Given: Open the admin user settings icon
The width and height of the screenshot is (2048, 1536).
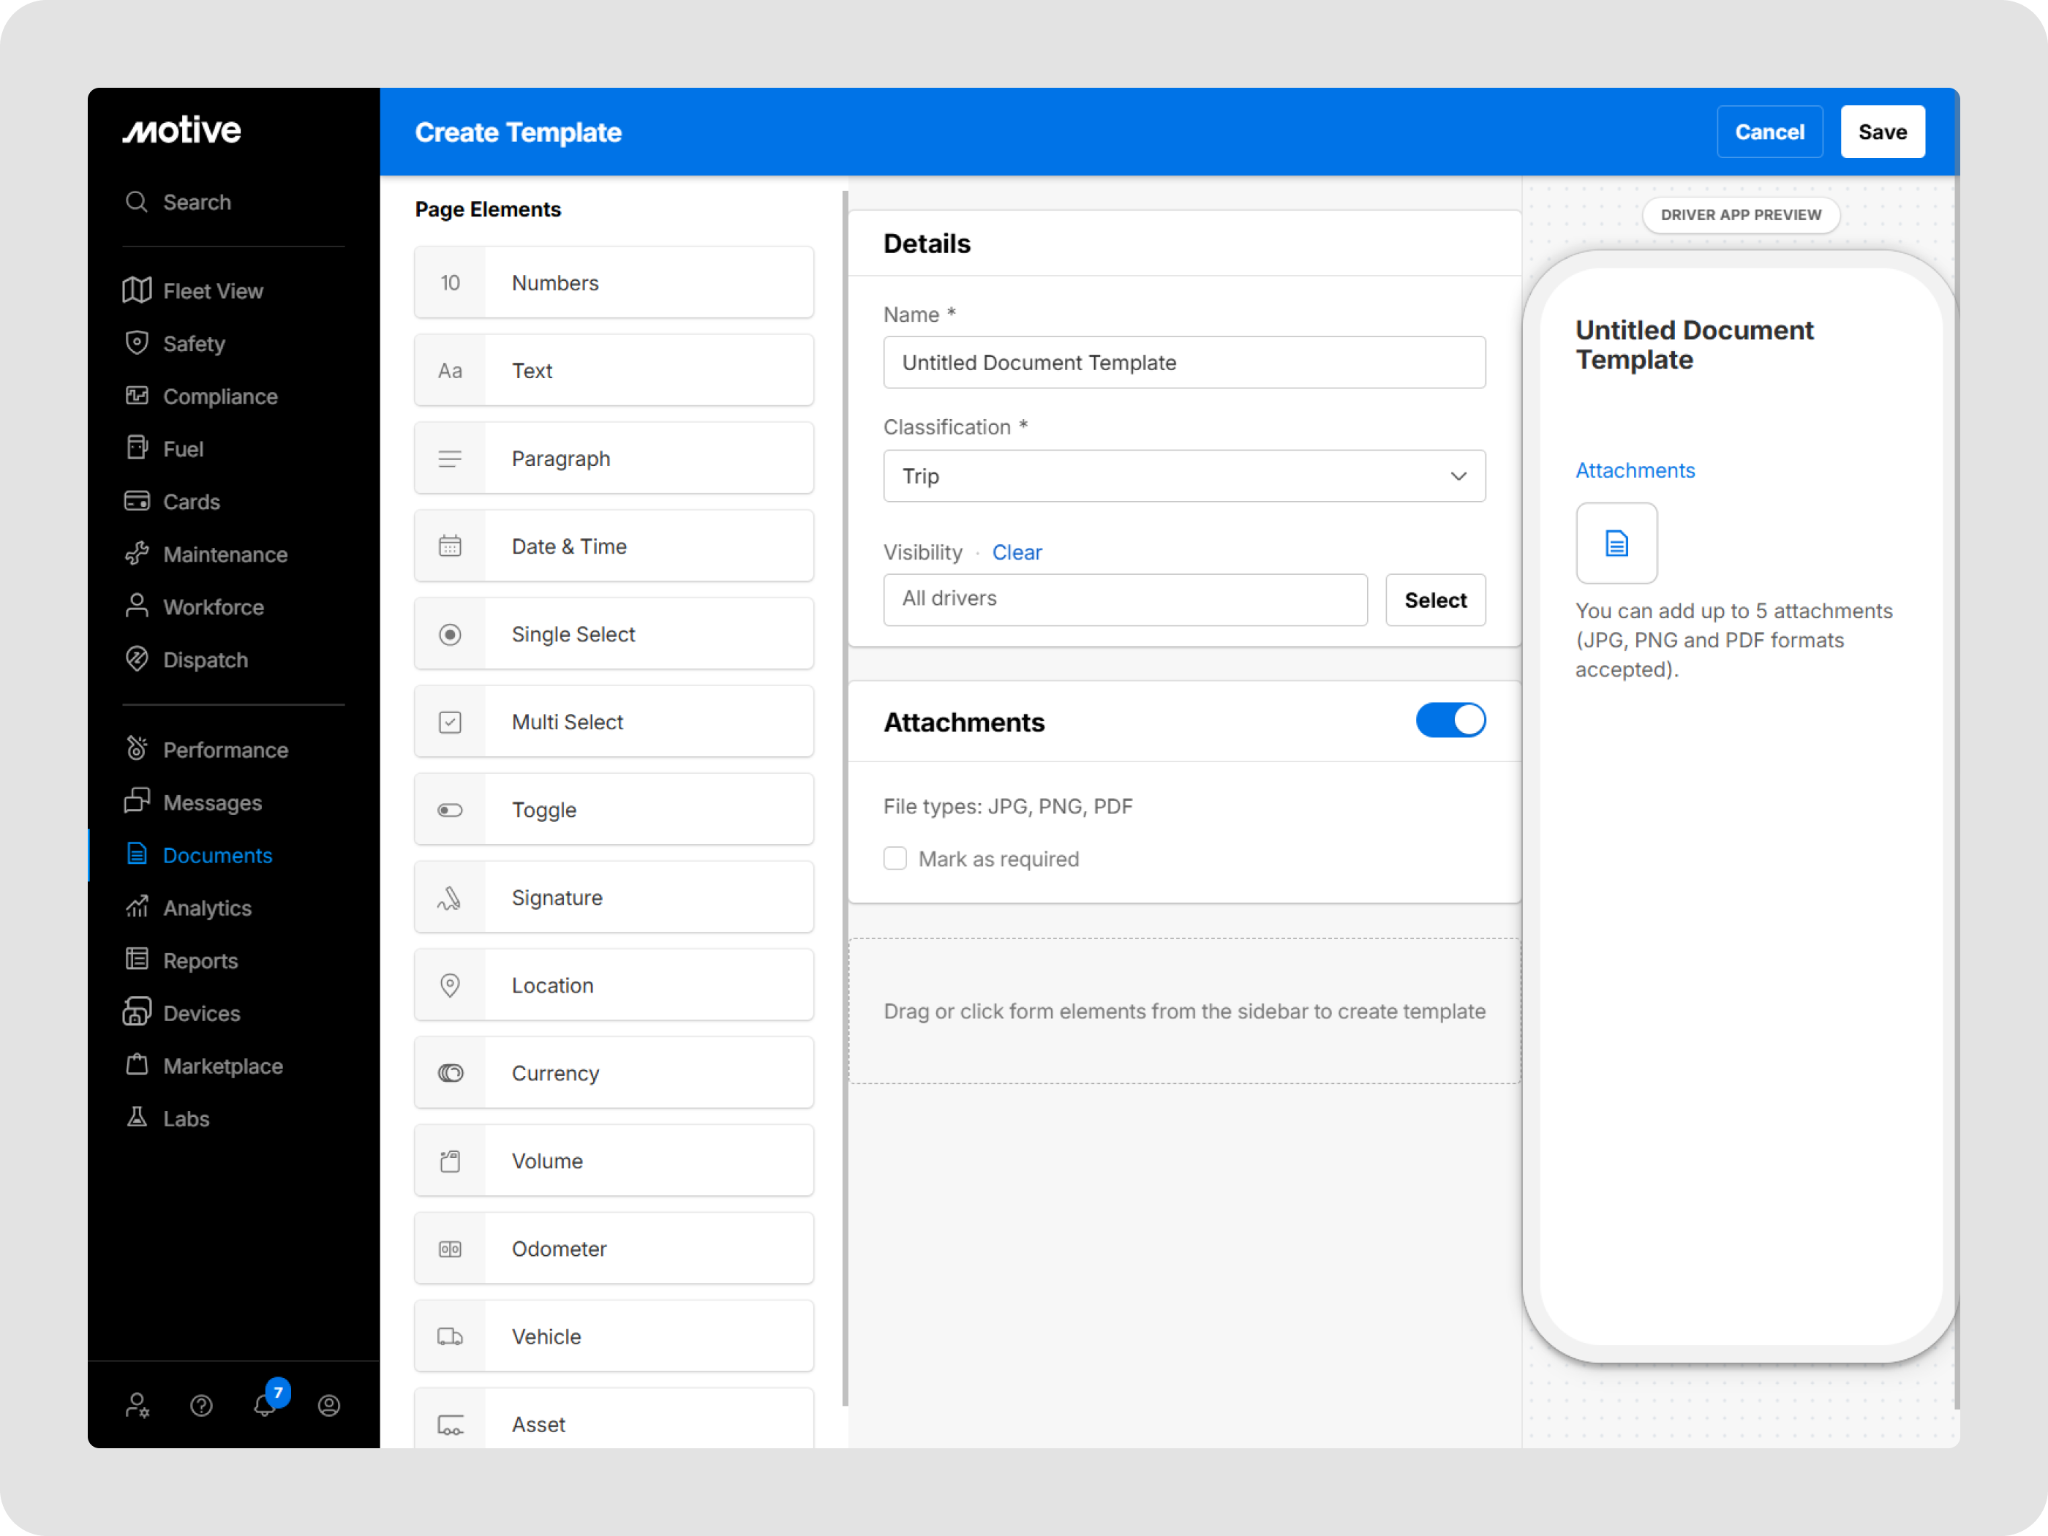Looking at the screenshot, I should point(137,1406).
